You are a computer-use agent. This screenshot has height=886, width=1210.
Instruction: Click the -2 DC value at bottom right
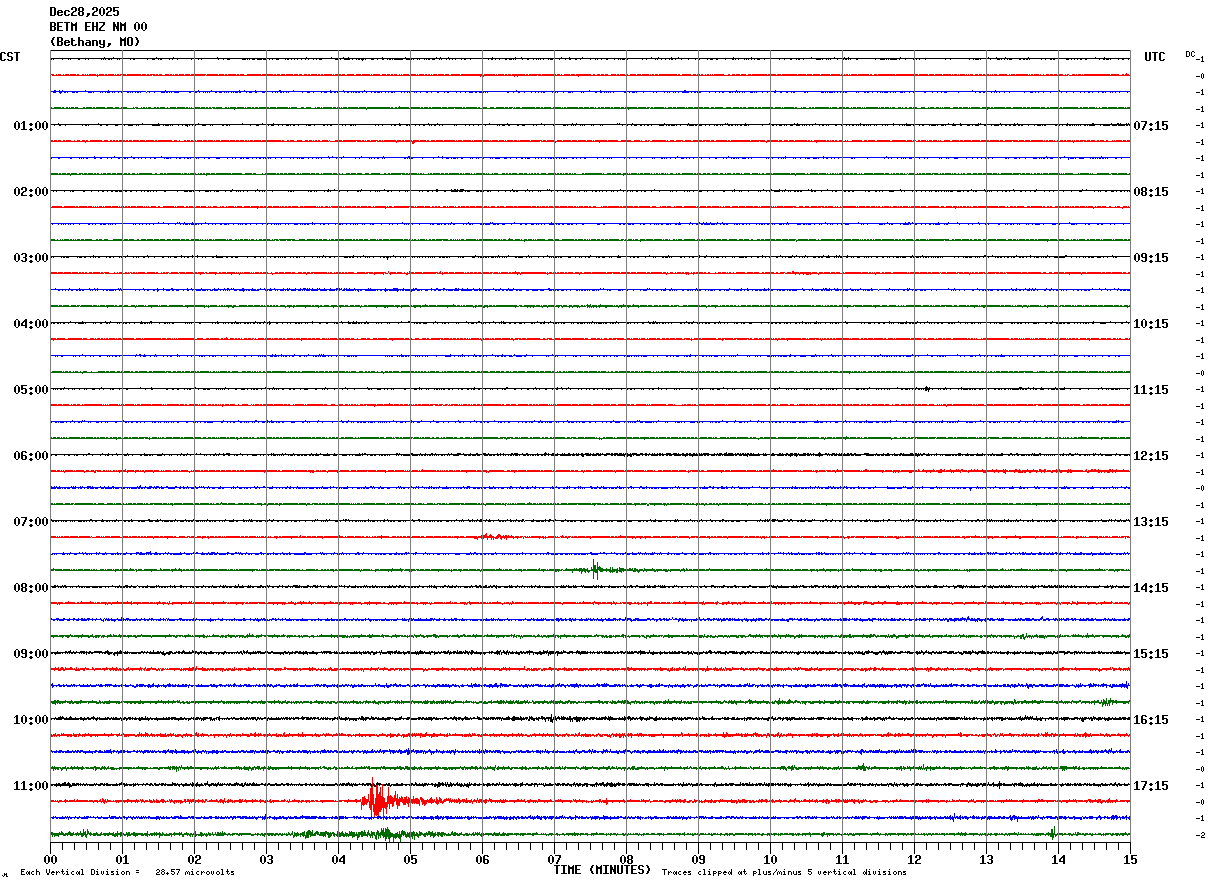coord(1199,835)
